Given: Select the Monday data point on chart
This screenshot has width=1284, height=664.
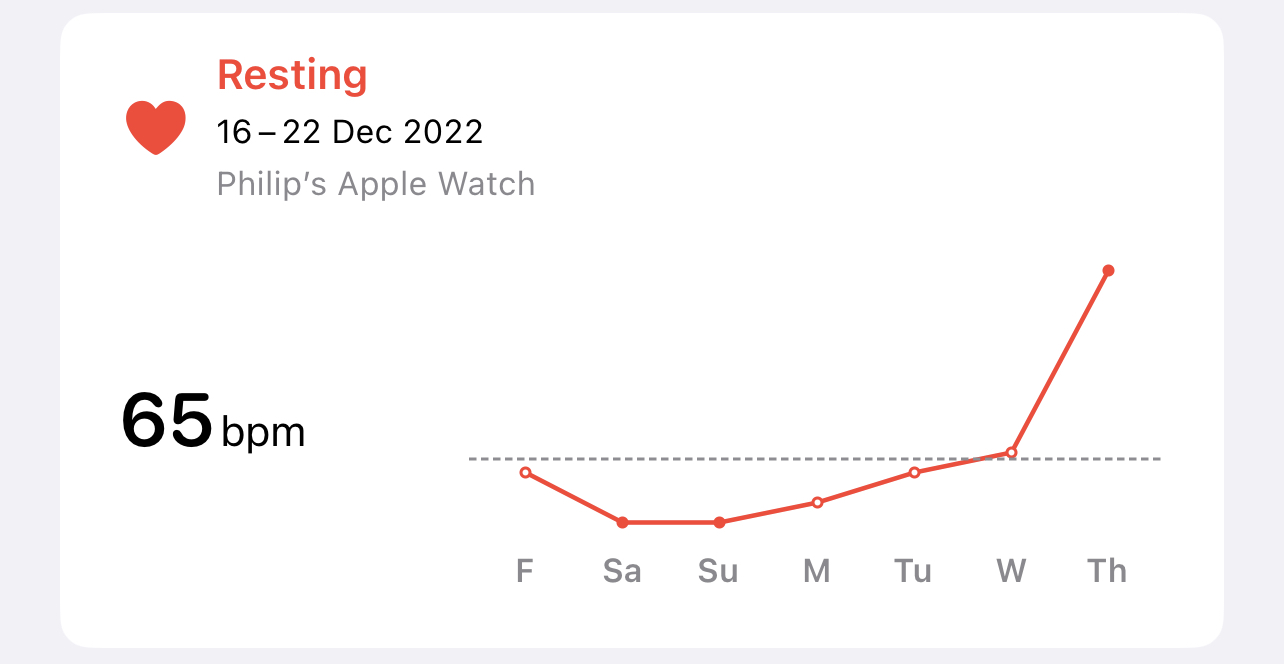Looking at the screenshot, I should (817, 502).
